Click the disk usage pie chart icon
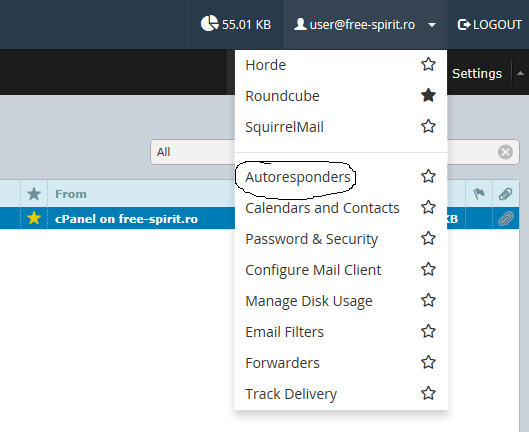This screenshot has width=529, height=432. click(210, 24)
